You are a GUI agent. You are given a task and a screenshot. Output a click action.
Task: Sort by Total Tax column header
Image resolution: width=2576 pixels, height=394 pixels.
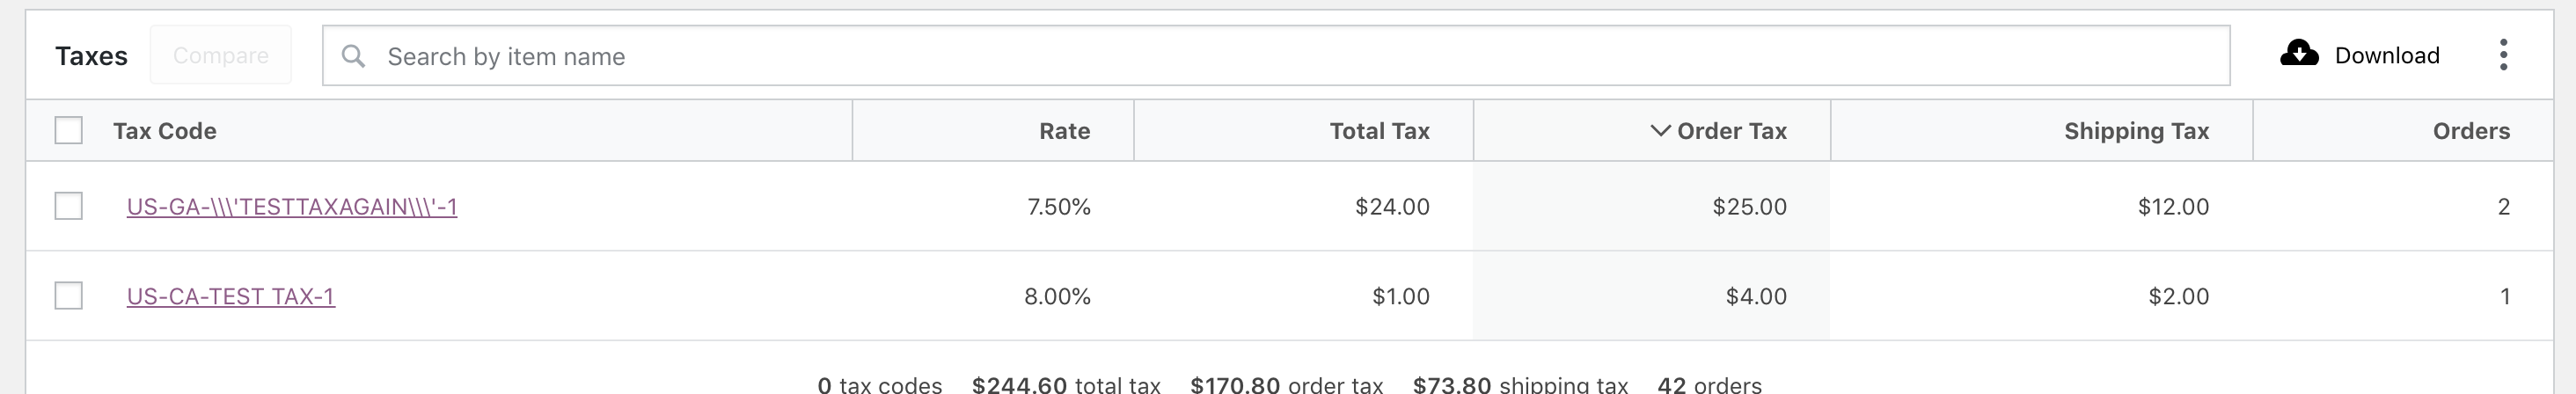1379,131
